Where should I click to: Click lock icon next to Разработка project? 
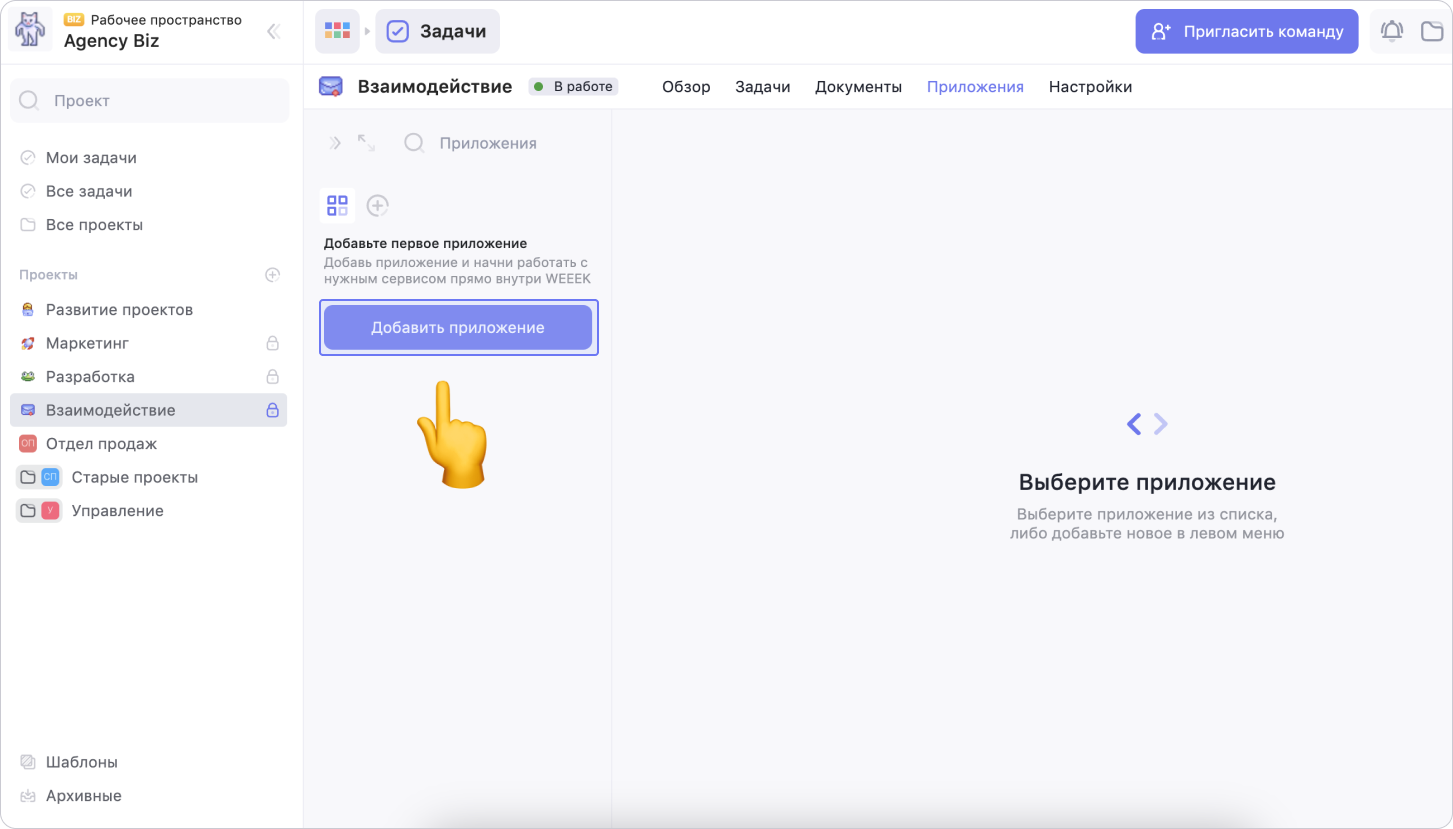(272, 377)
